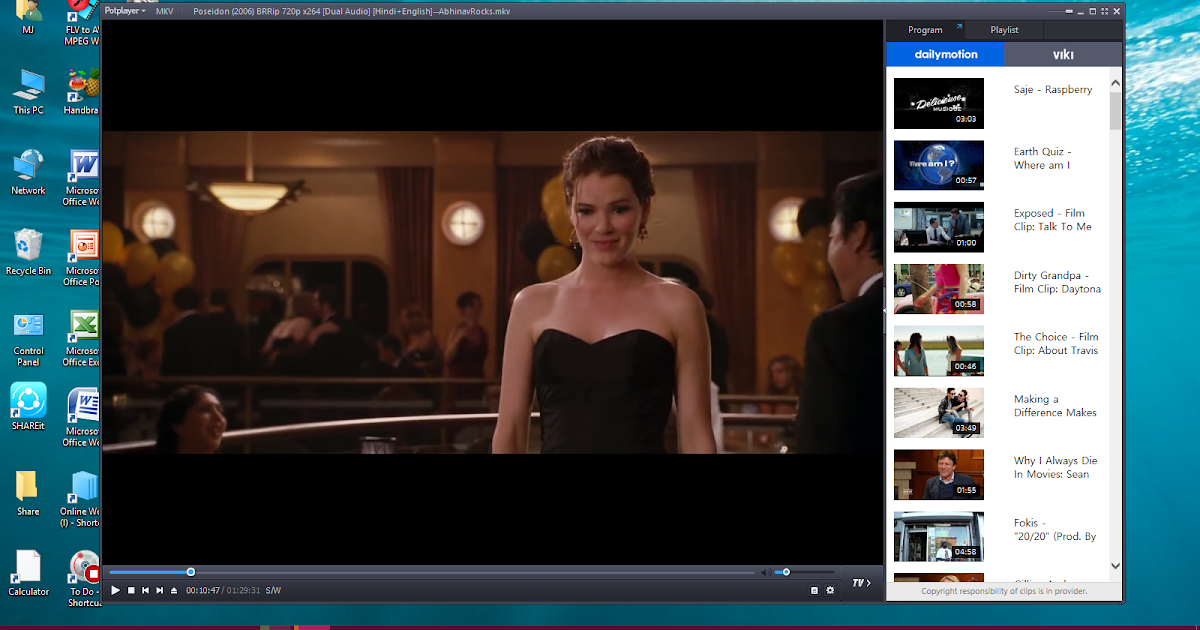The image size is (1200, 630).
Task: Click "Earth Quiz - Where am I" title
Action: click(1043, 159)
